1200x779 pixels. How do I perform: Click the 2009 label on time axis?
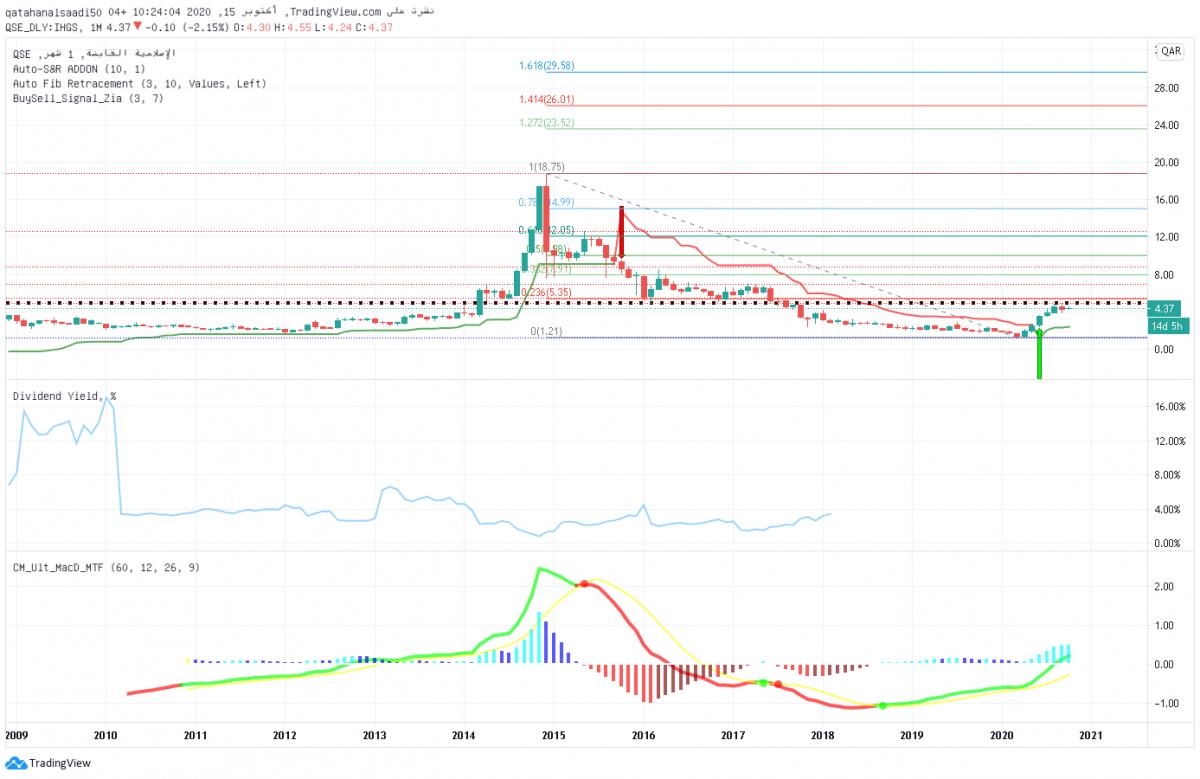point(17,735)
